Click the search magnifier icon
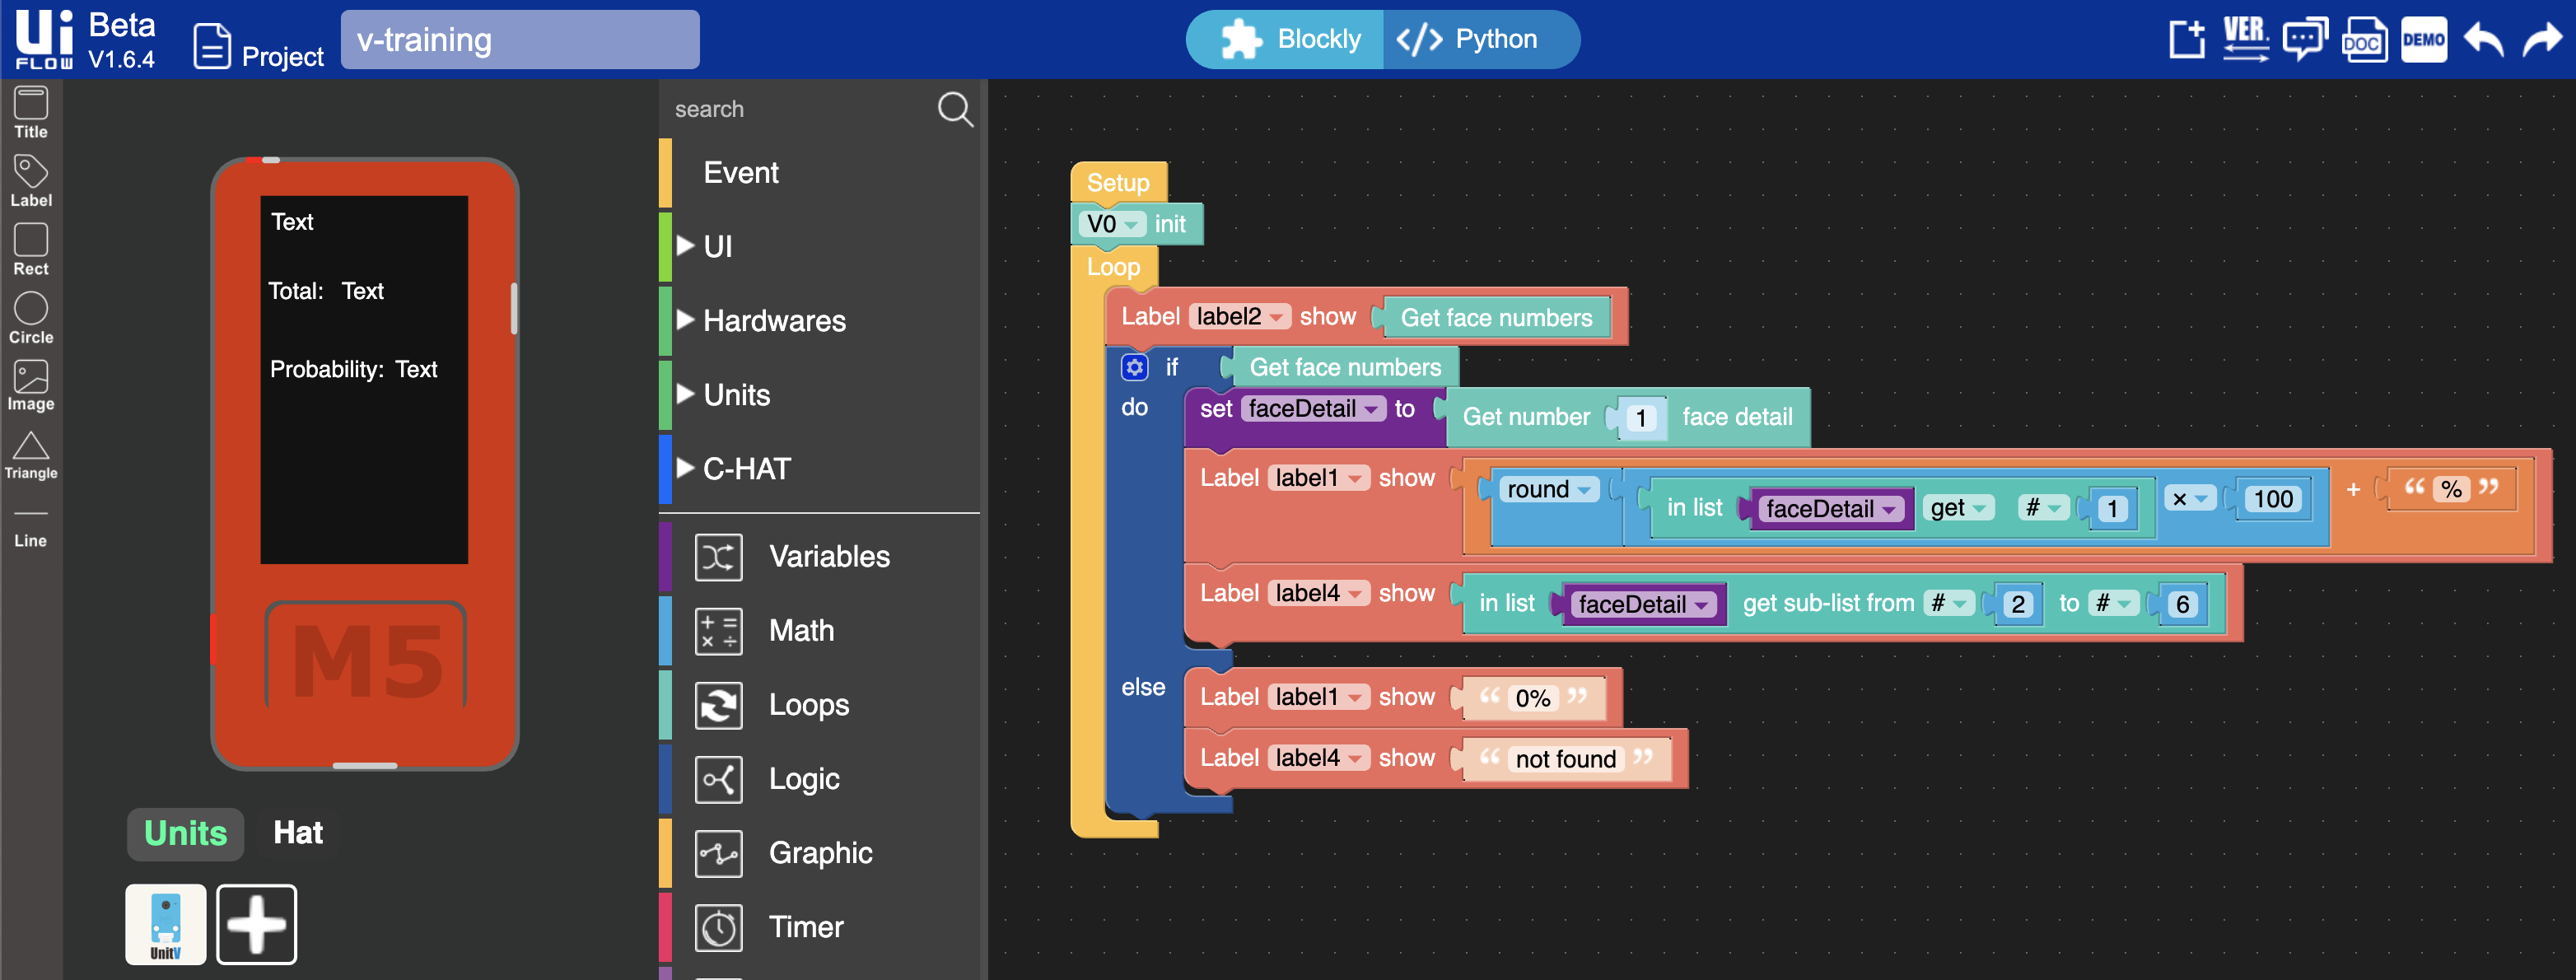Screen dimensions: 2576x980 coord(954,109)
